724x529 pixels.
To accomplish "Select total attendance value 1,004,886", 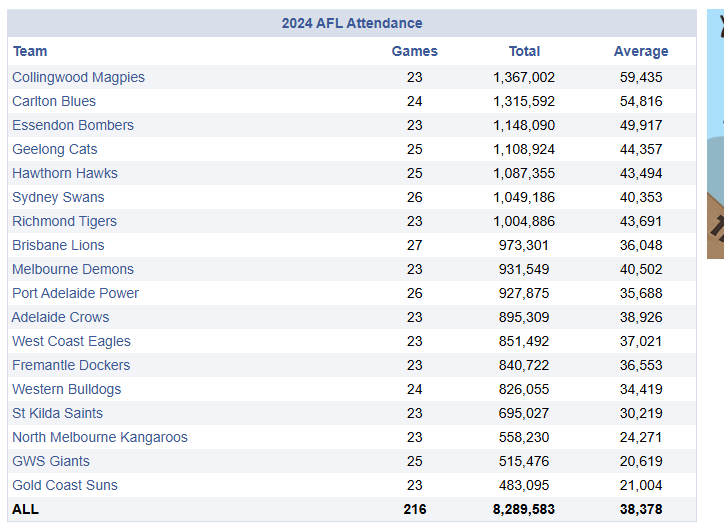I will point(524,221).
